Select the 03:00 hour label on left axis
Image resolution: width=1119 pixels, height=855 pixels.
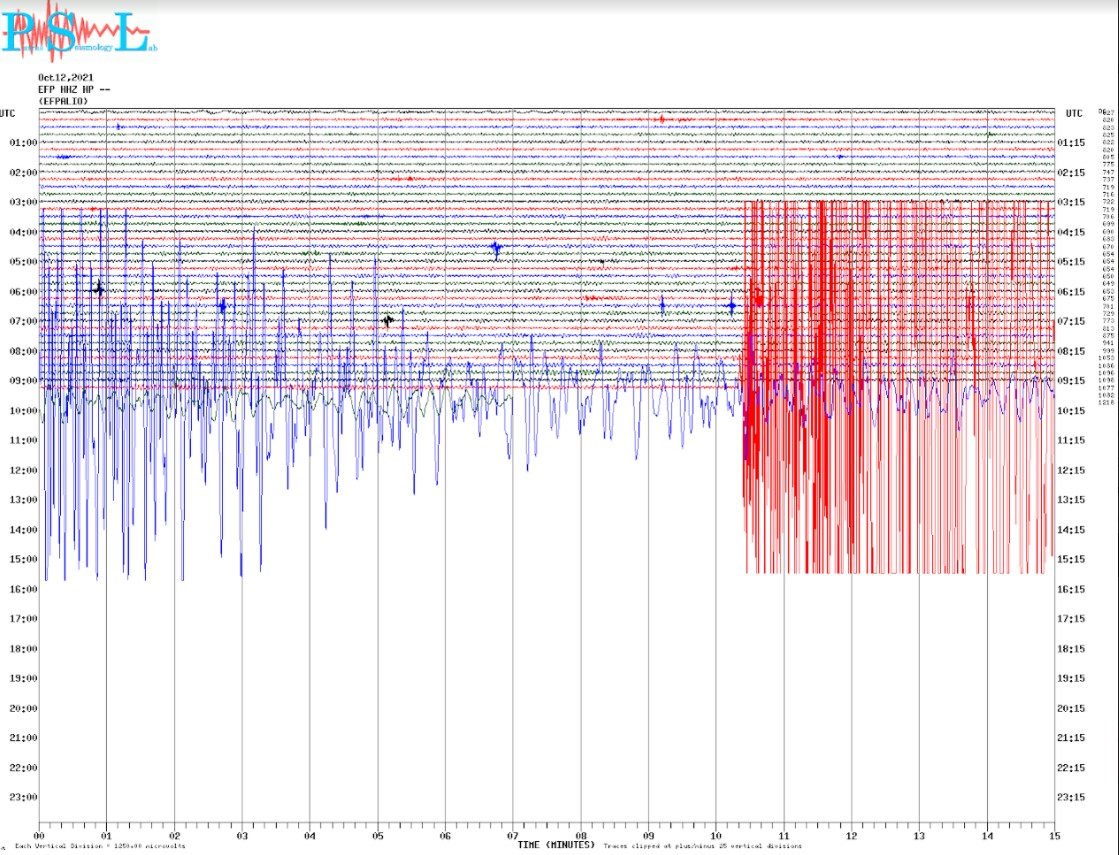click(23, 202)
